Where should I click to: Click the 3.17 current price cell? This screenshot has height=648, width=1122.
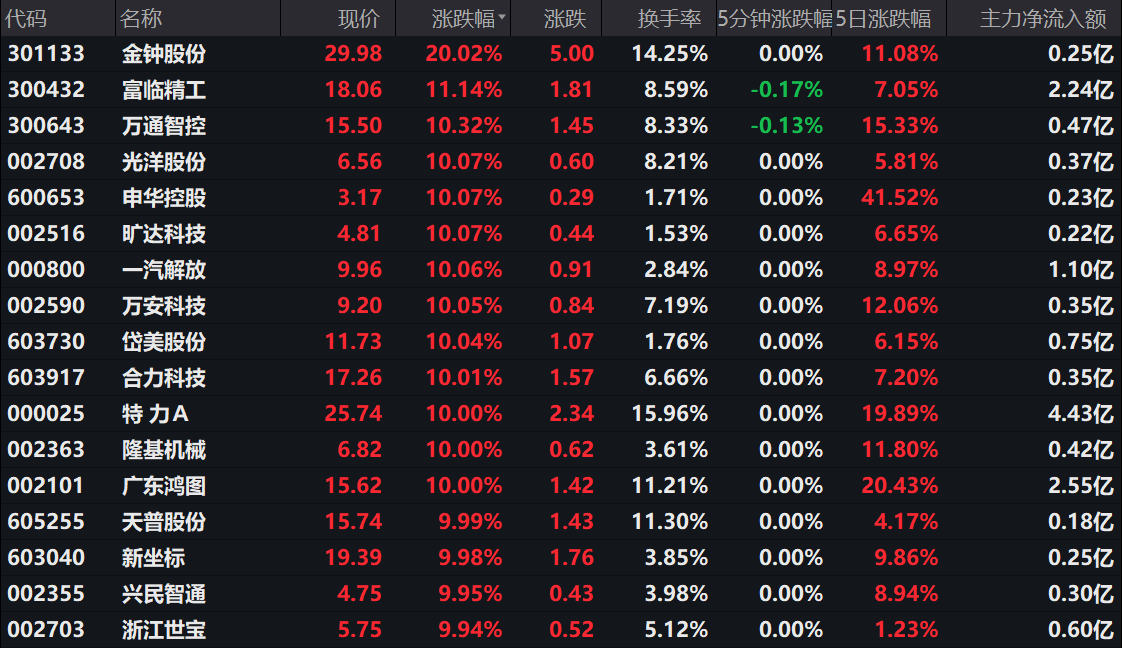[x=360, y=197]
